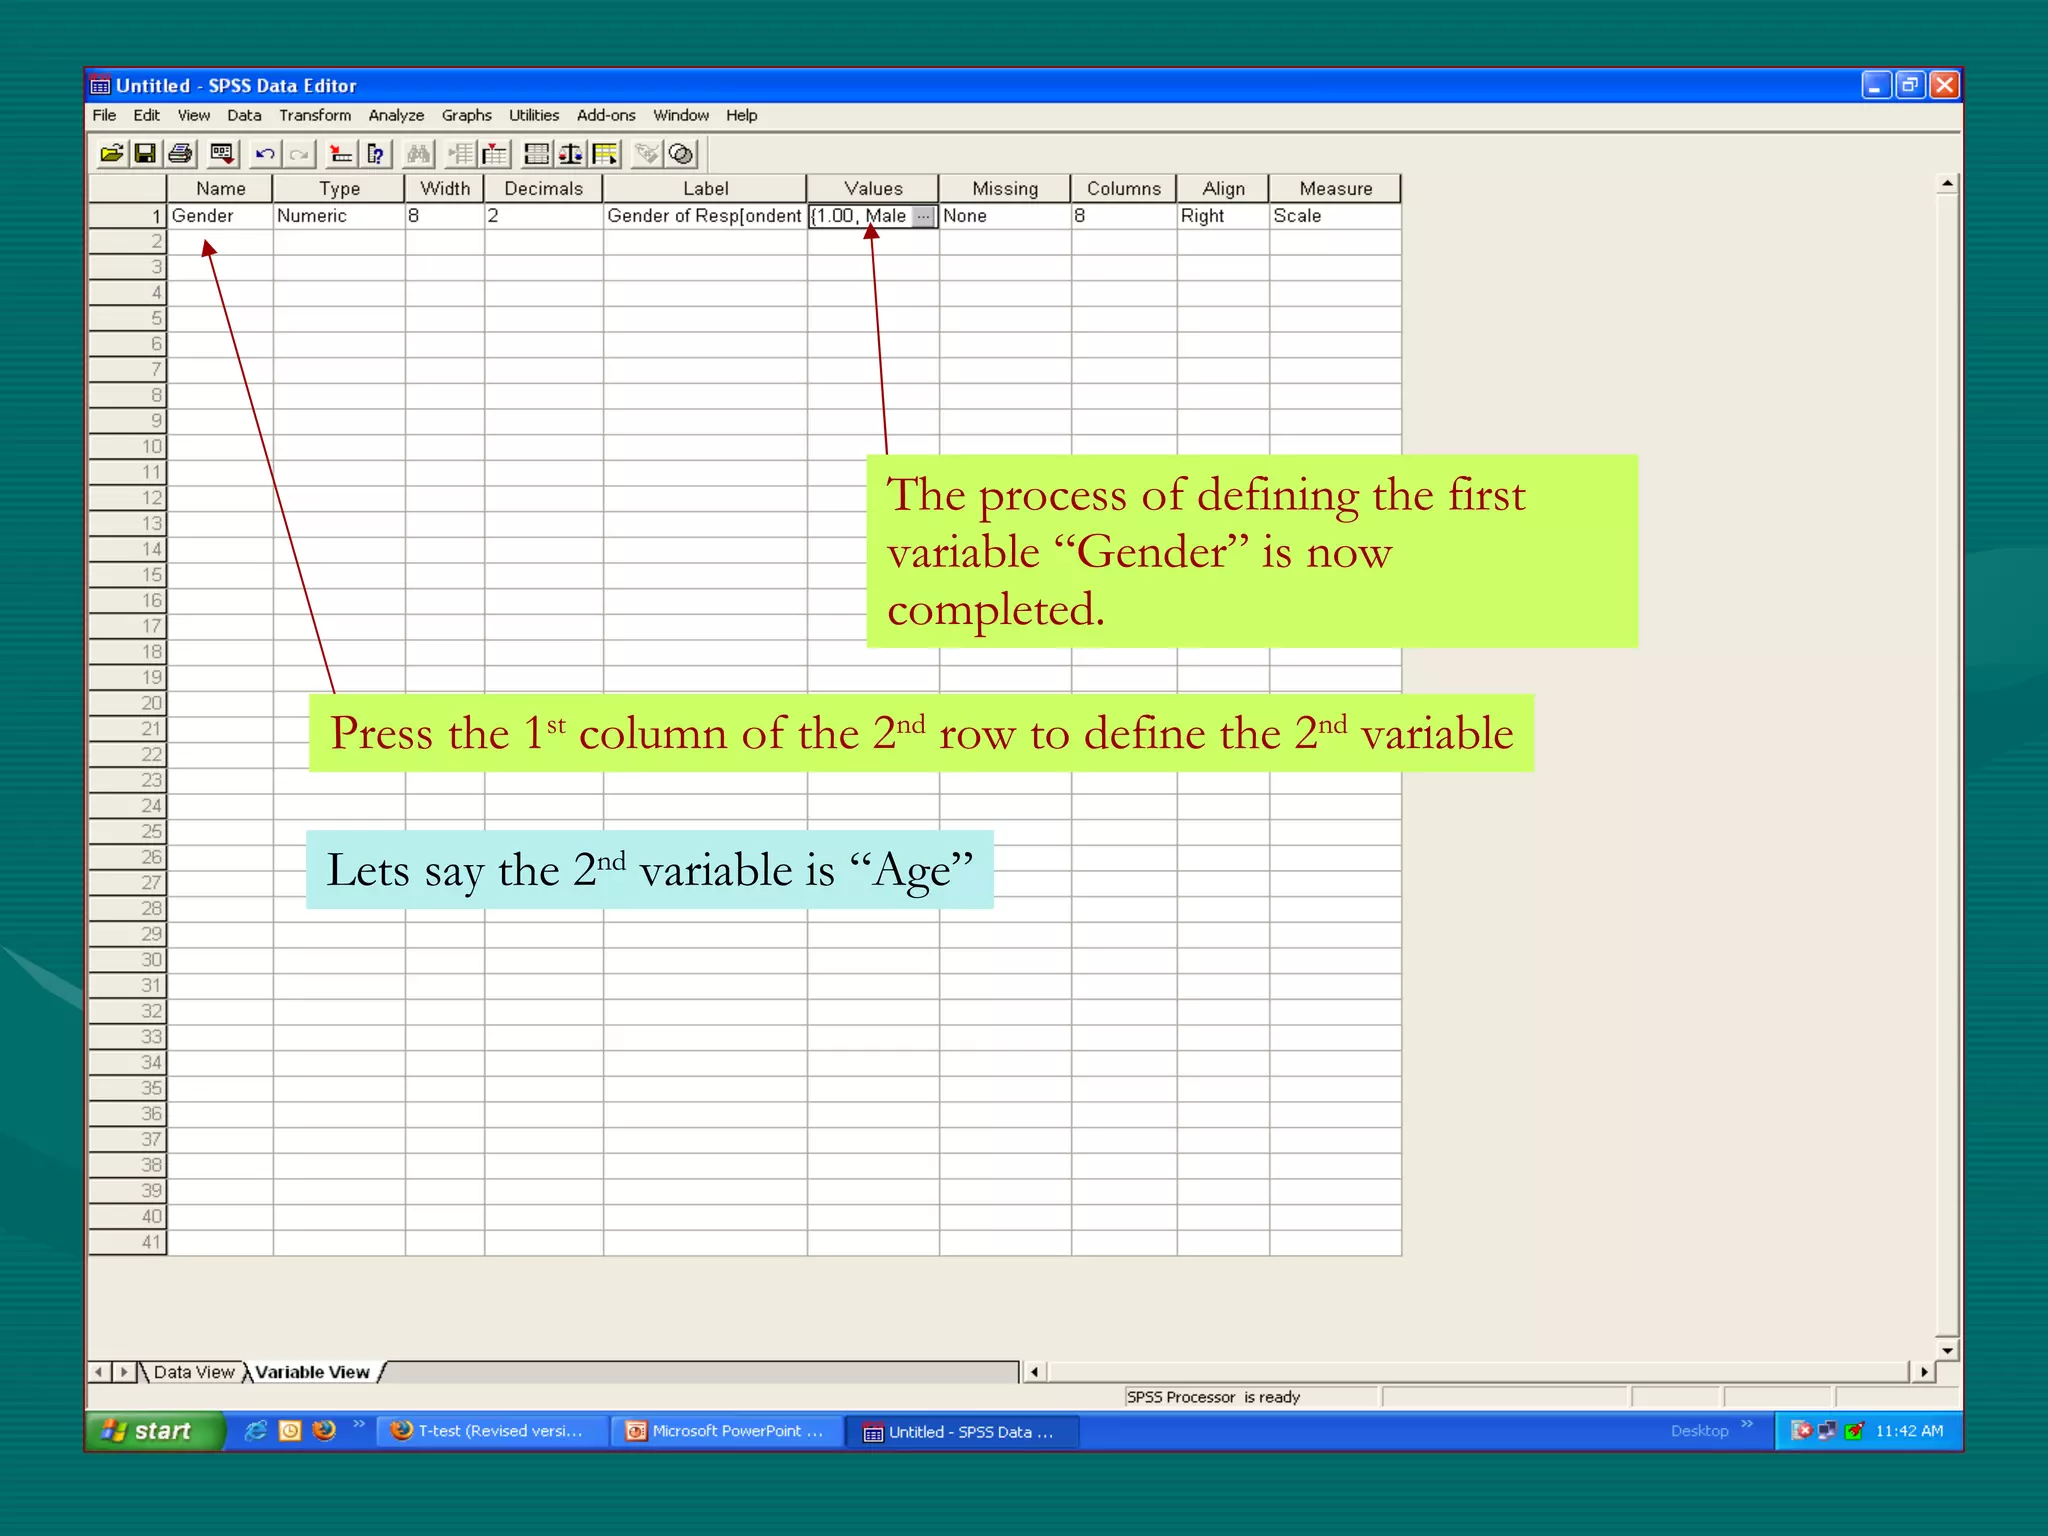The height and width of the screenshot is (1536, 2048).
Task: Click the Open File toolbar icon
Action: click(x=111, y=154)
